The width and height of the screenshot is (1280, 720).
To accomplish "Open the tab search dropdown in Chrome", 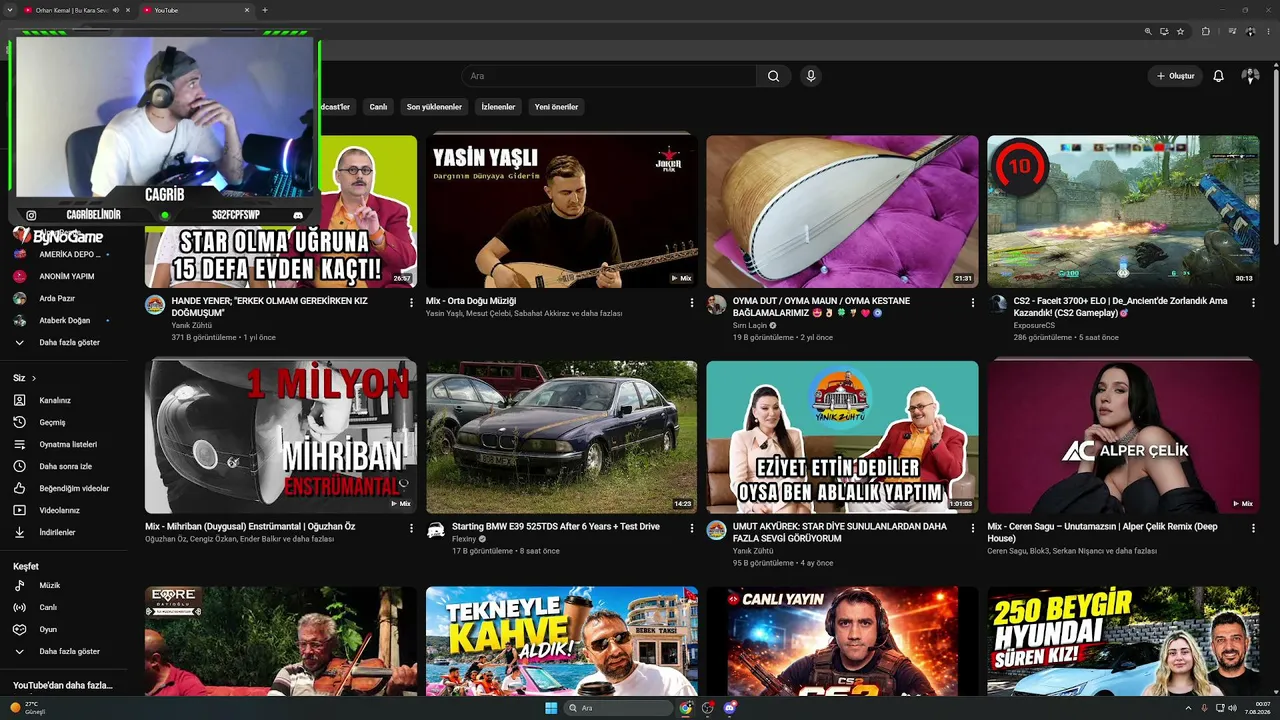I will point(11,10).
